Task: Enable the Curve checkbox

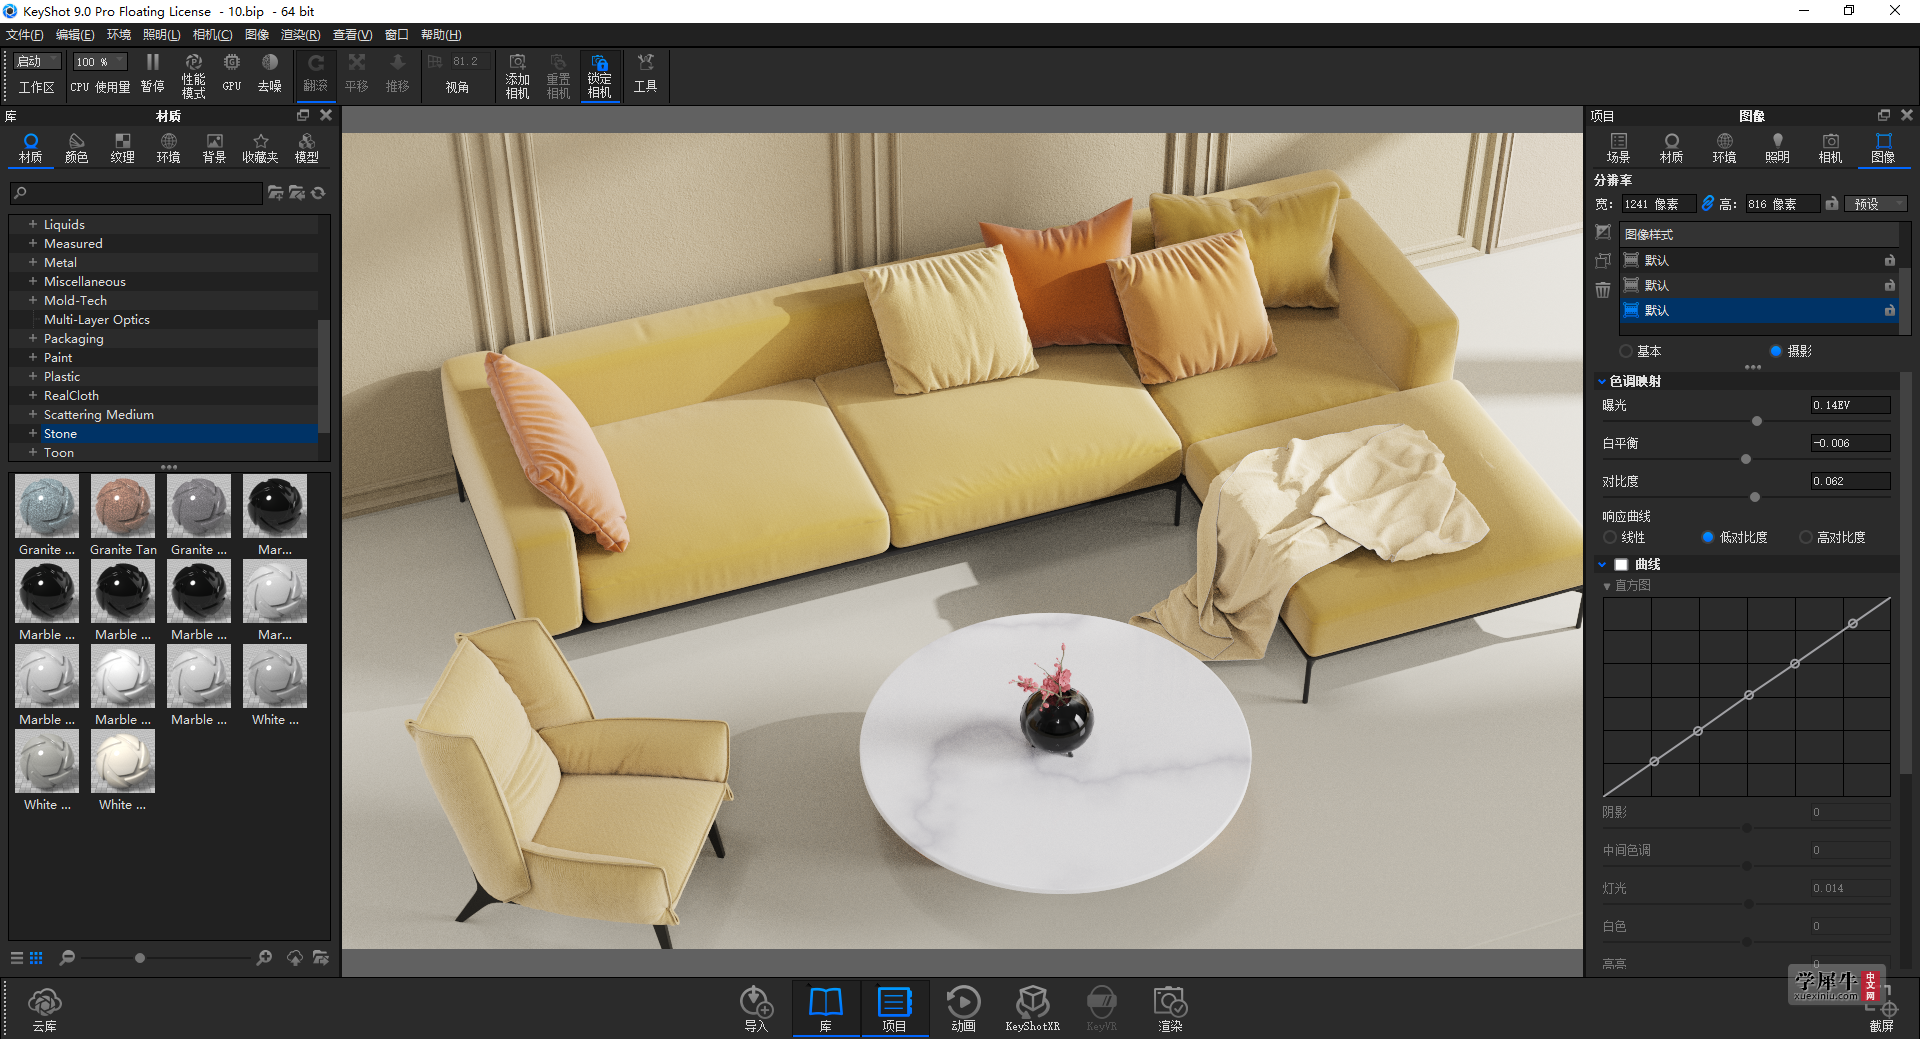Action: [1621, 565]
